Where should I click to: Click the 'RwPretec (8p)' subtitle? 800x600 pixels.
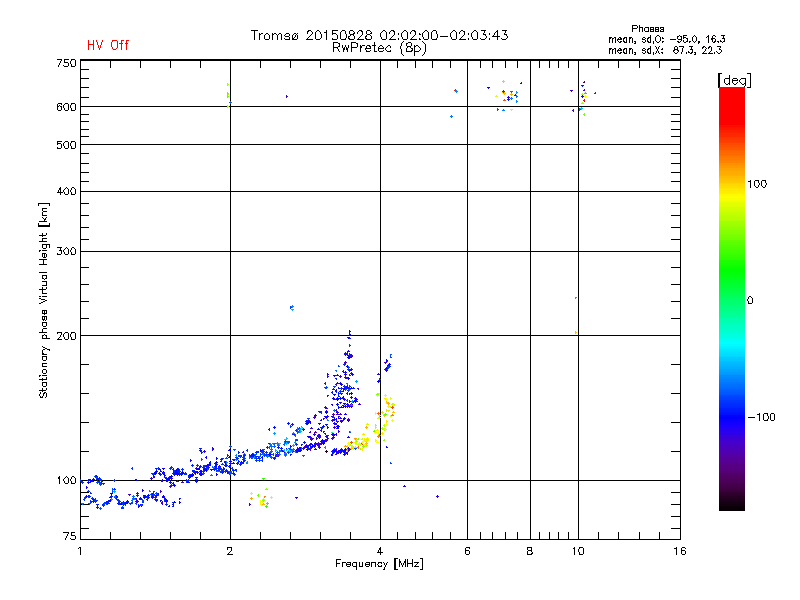click(x=379, y=48)
